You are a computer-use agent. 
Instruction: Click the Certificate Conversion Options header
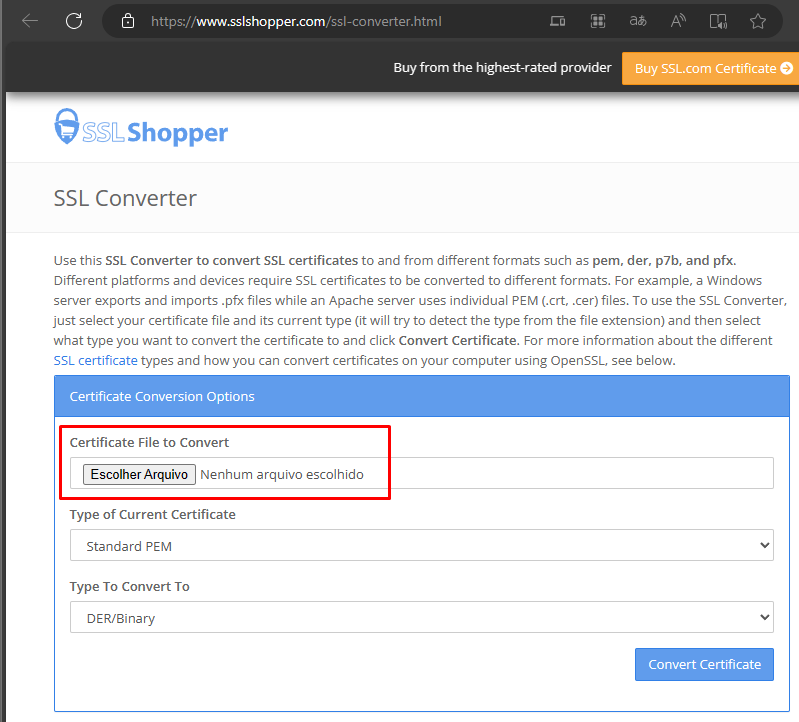422,396
